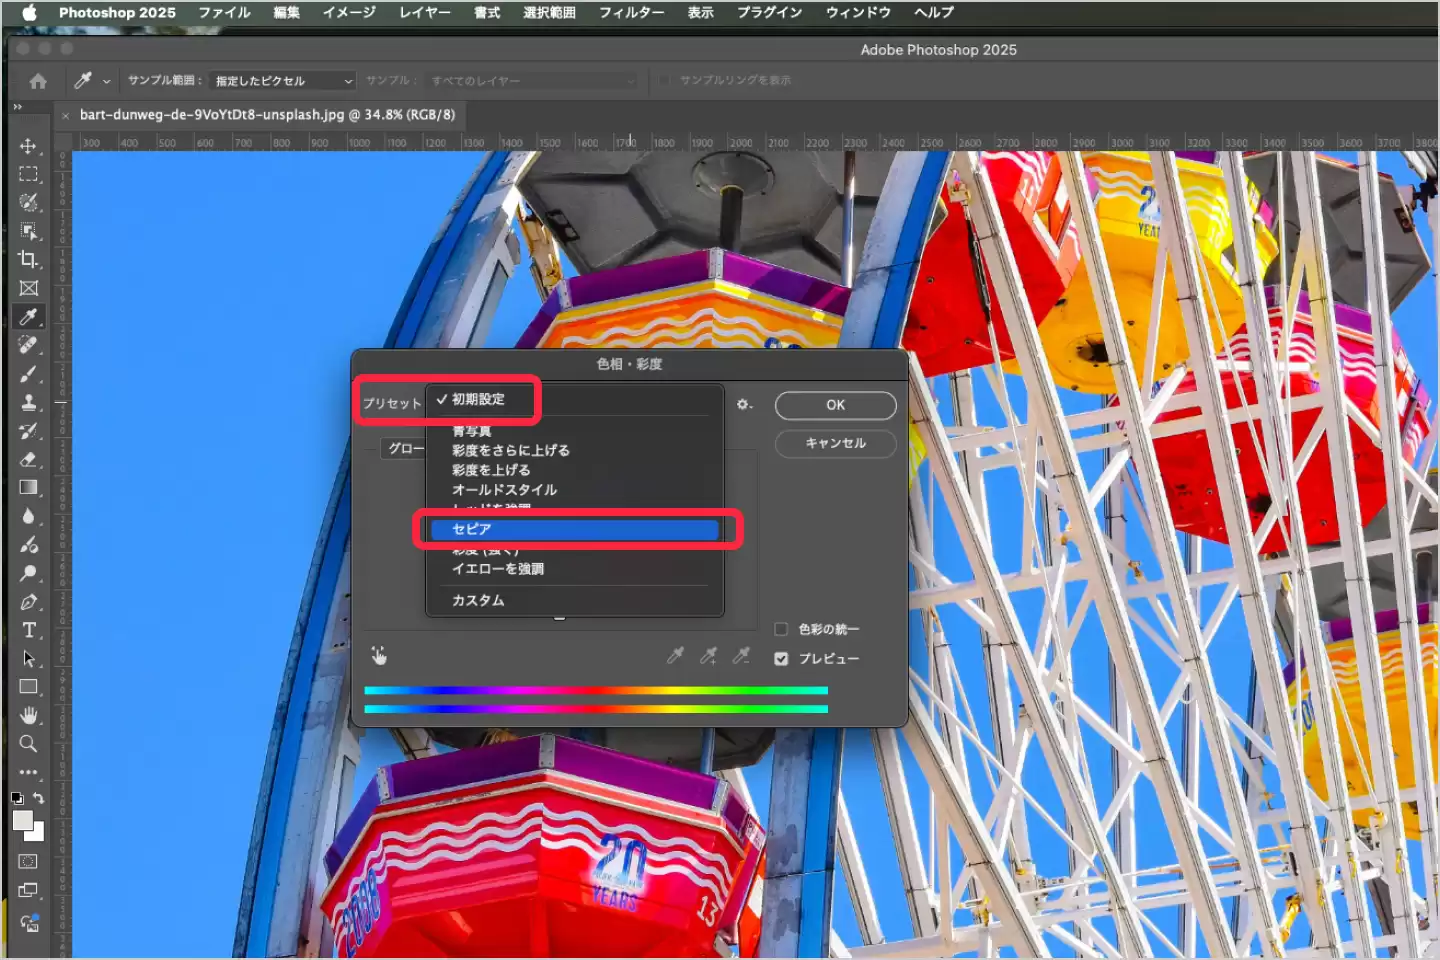1440x960 pixels.
Task: Select the Crop tool
Action: point(28,259)
